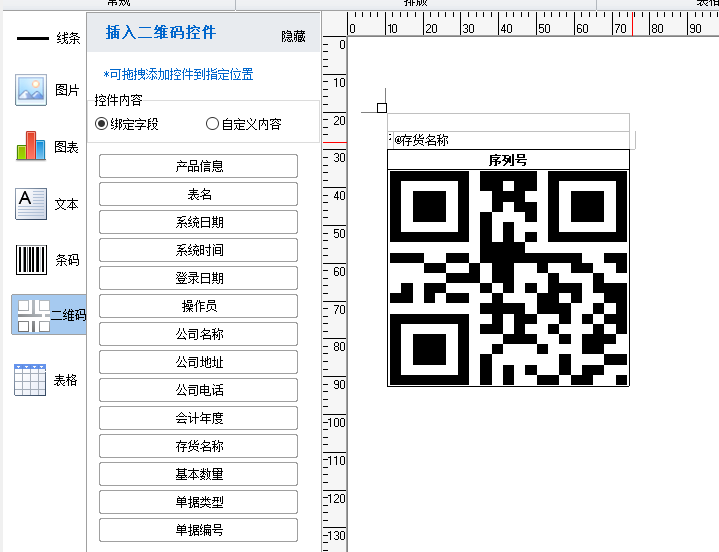719x552 pixels.
Task: Click the 单据编号 field button
Action: pos(199,530)
